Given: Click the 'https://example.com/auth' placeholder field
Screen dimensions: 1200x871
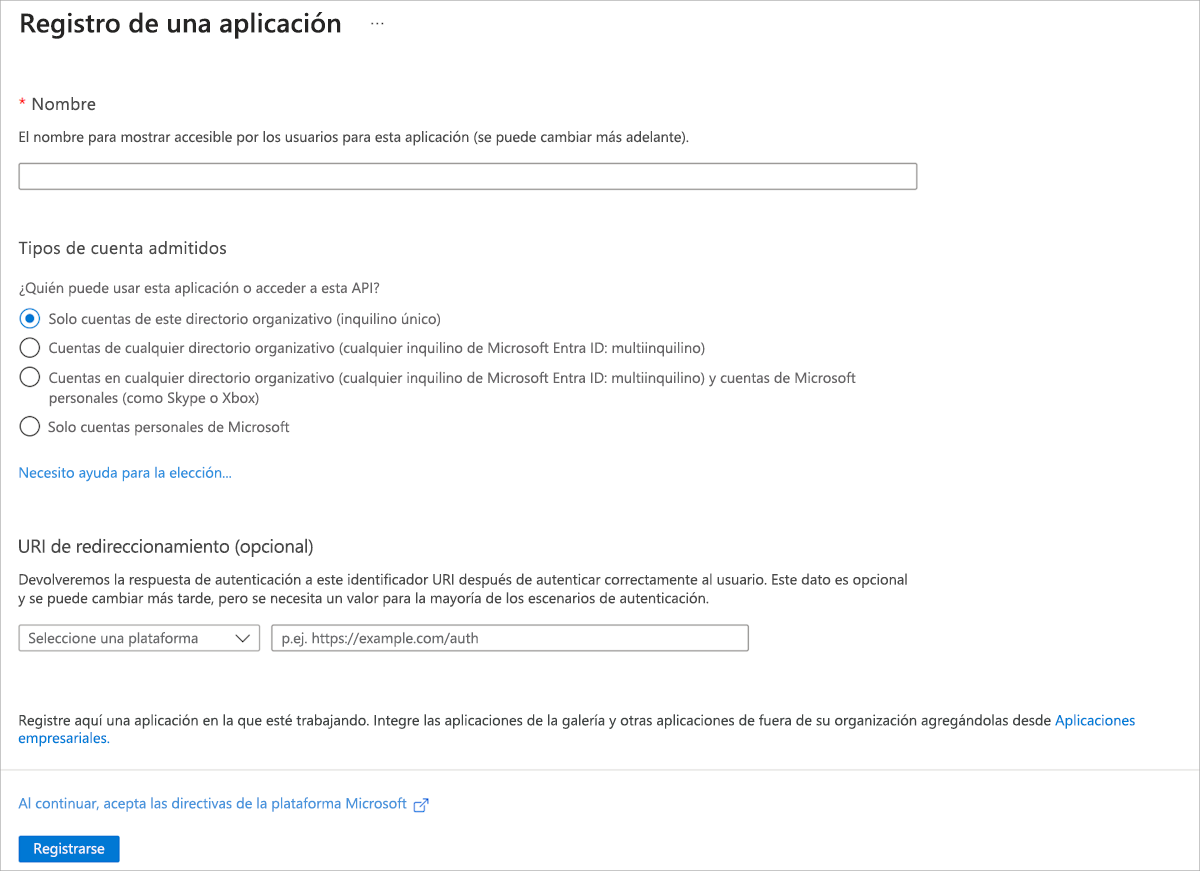Looking at the screenshot, I should 510,637.
